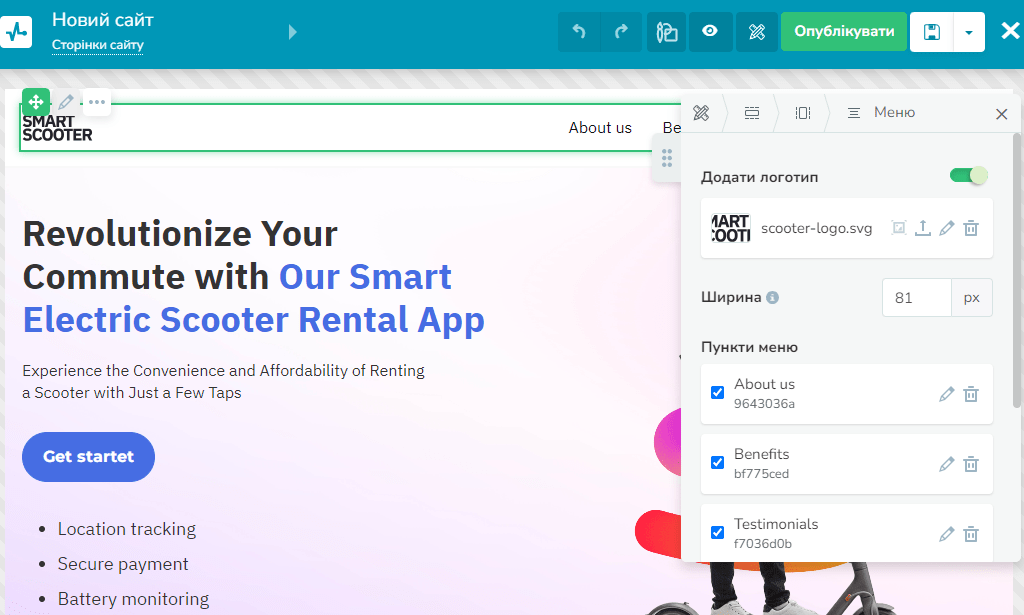This screenshot has height=615, width=1024.
Task: Click the redo arrow in top toolbar
Action: (622, 32)
